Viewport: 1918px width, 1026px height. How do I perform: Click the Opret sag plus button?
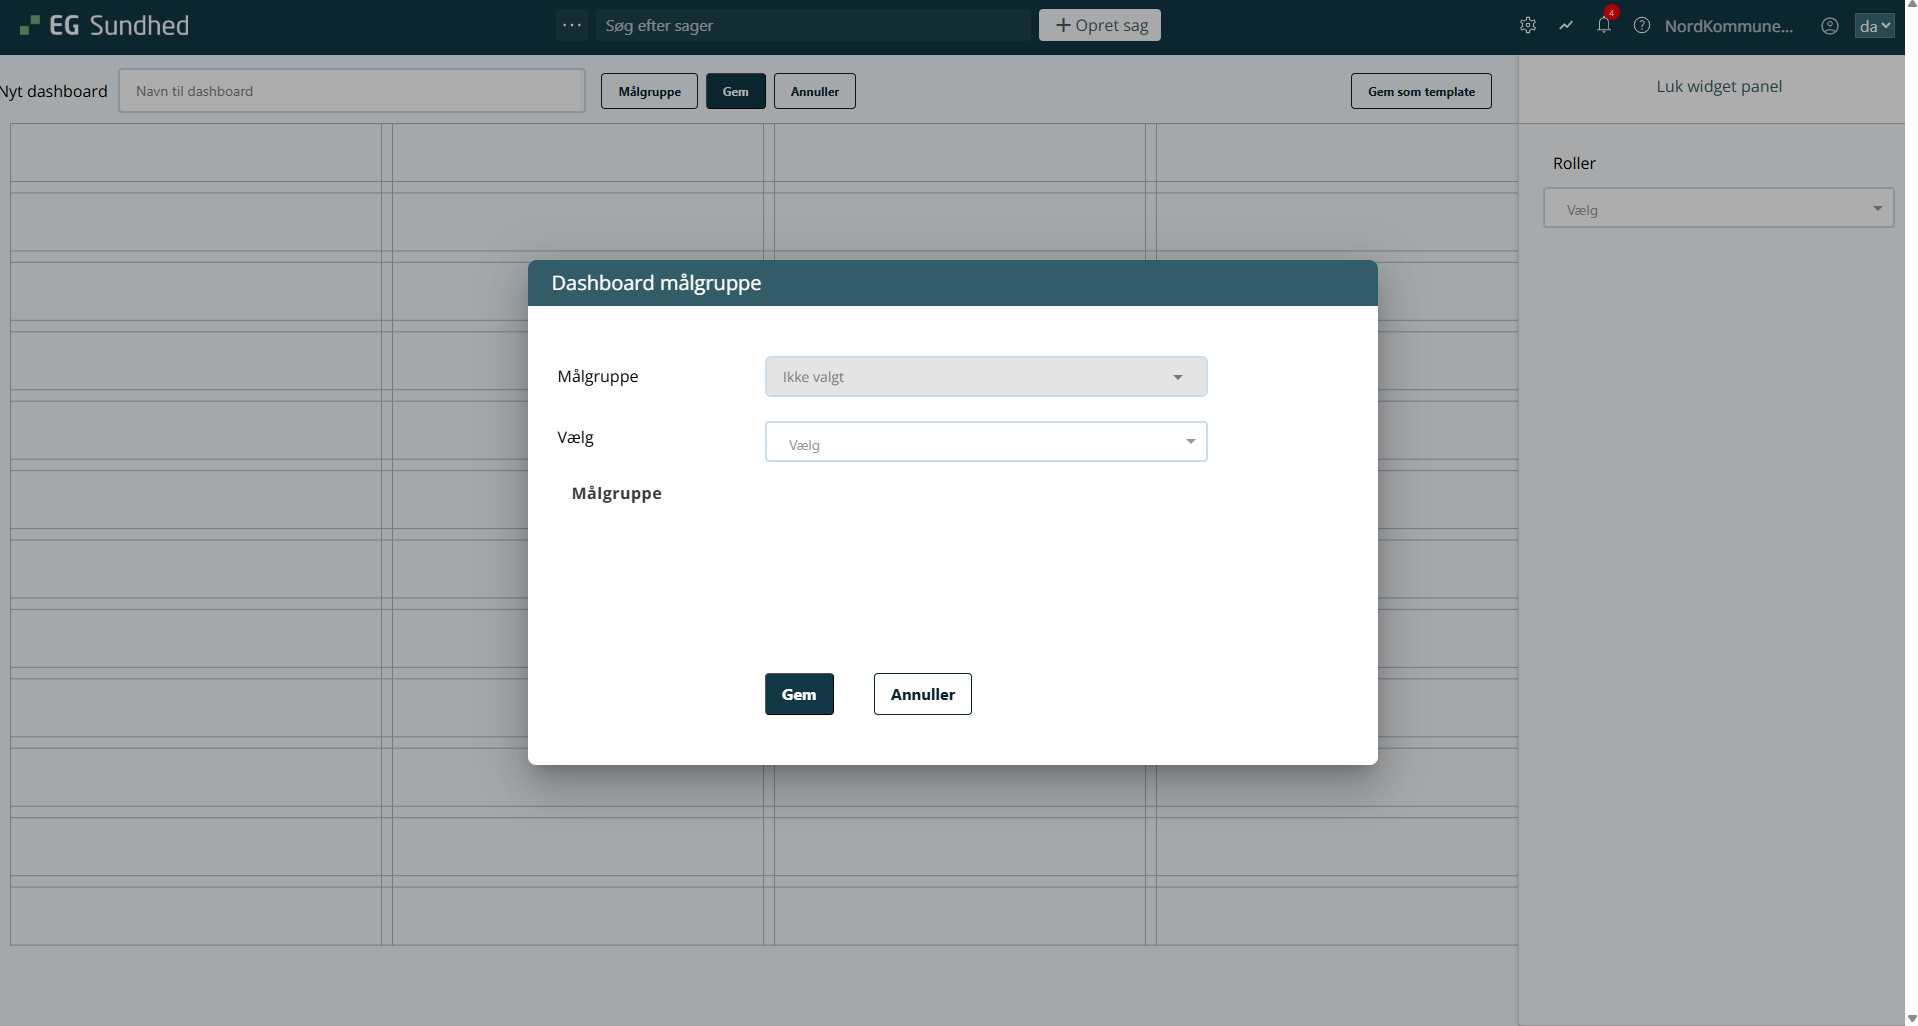click(x=1100, y=26)
